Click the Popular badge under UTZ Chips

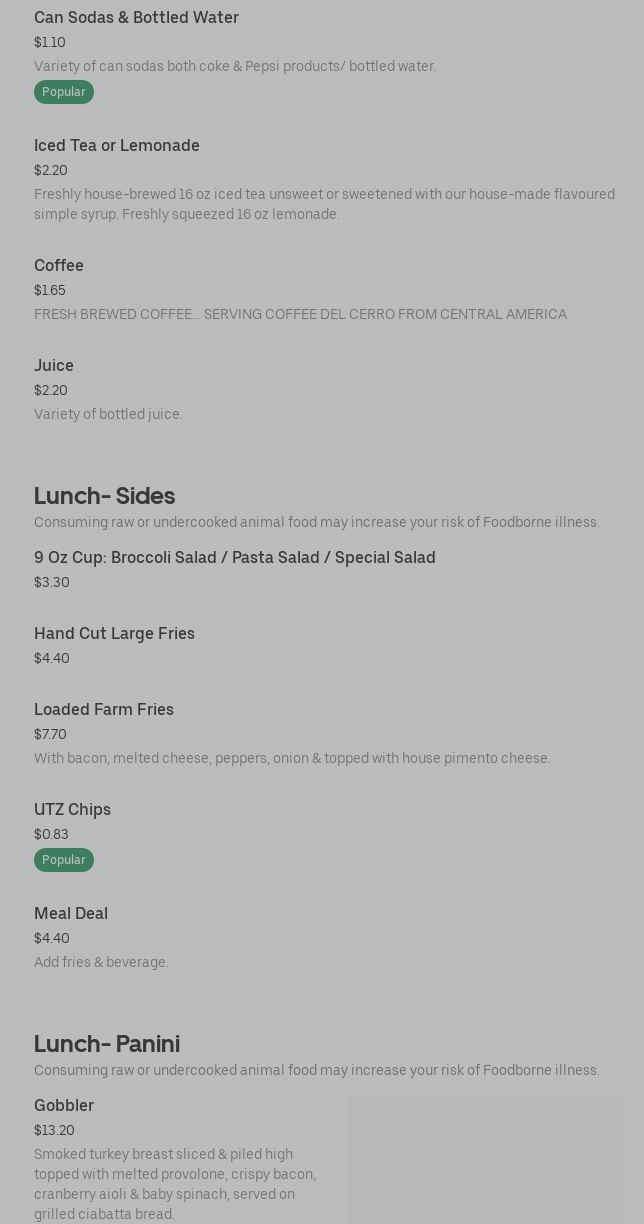[x=64, y=860]
